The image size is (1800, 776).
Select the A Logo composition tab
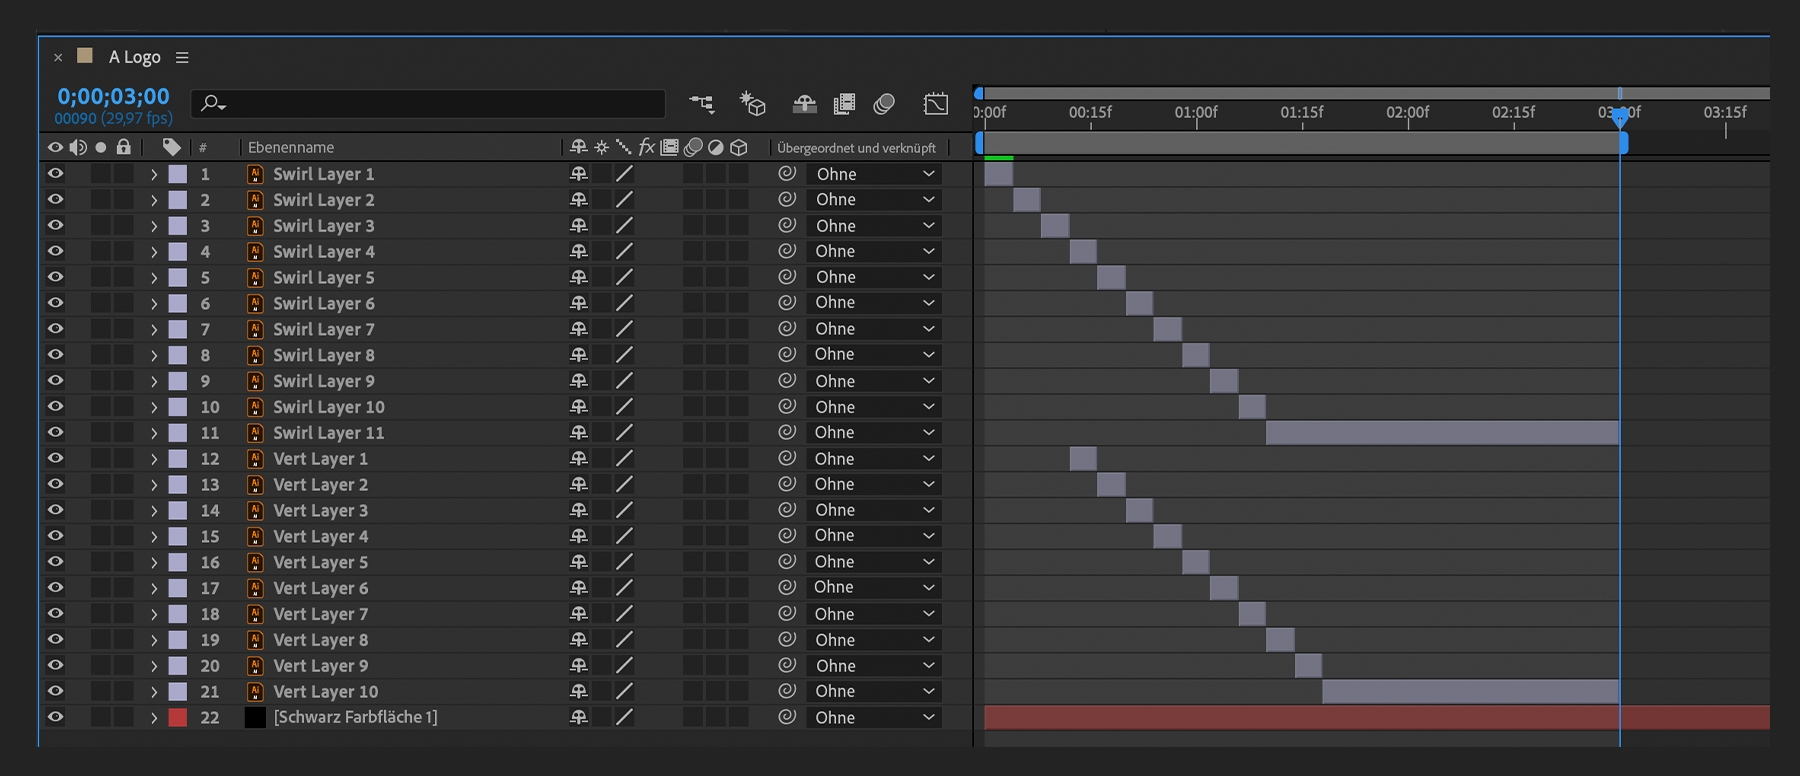[x=135, y=57]
